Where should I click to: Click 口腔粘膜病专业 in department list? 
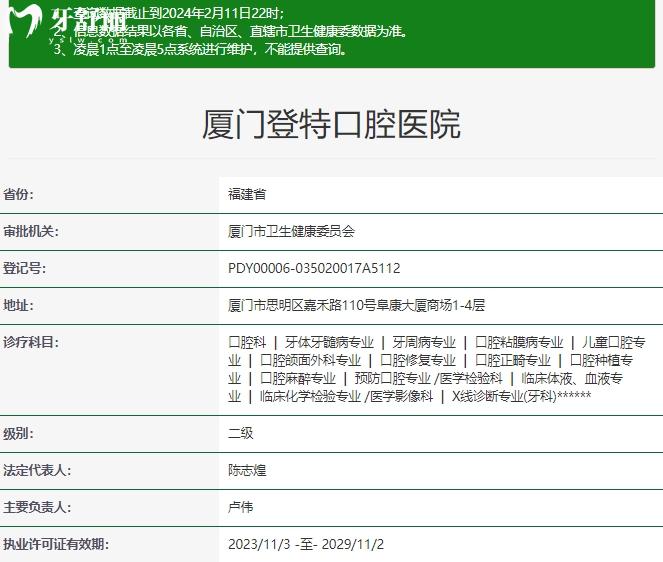click(519, 342)
